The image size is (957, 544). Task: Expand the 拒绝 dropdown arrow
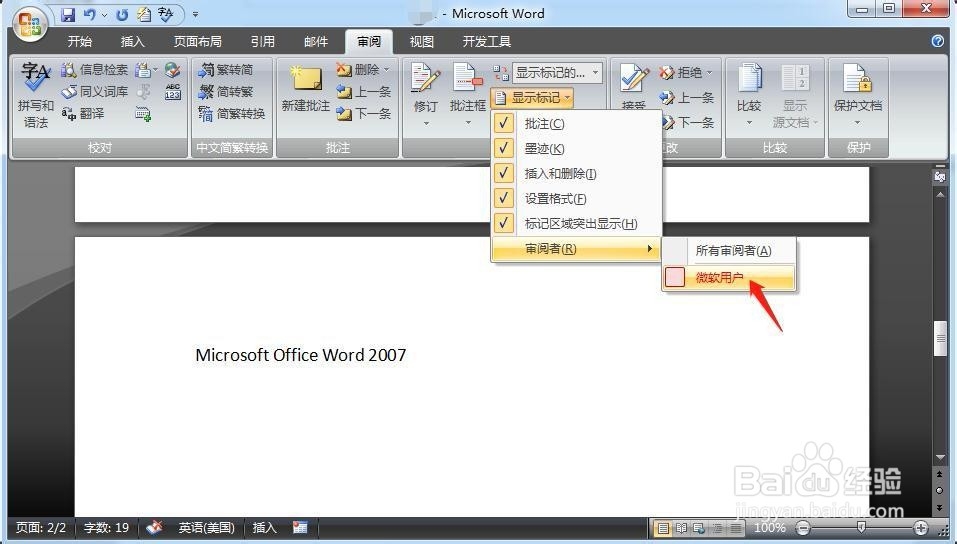709,73
